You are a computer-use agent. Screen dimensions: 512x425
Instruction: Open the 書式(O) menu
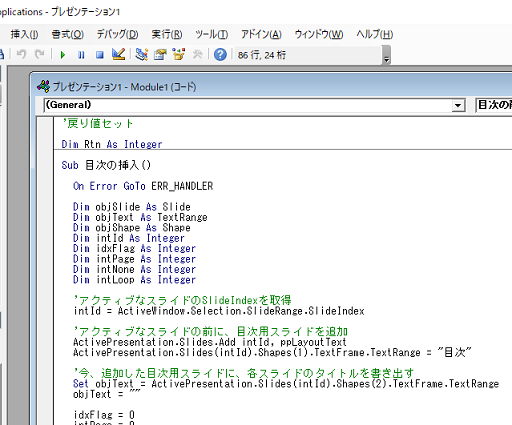68,34
